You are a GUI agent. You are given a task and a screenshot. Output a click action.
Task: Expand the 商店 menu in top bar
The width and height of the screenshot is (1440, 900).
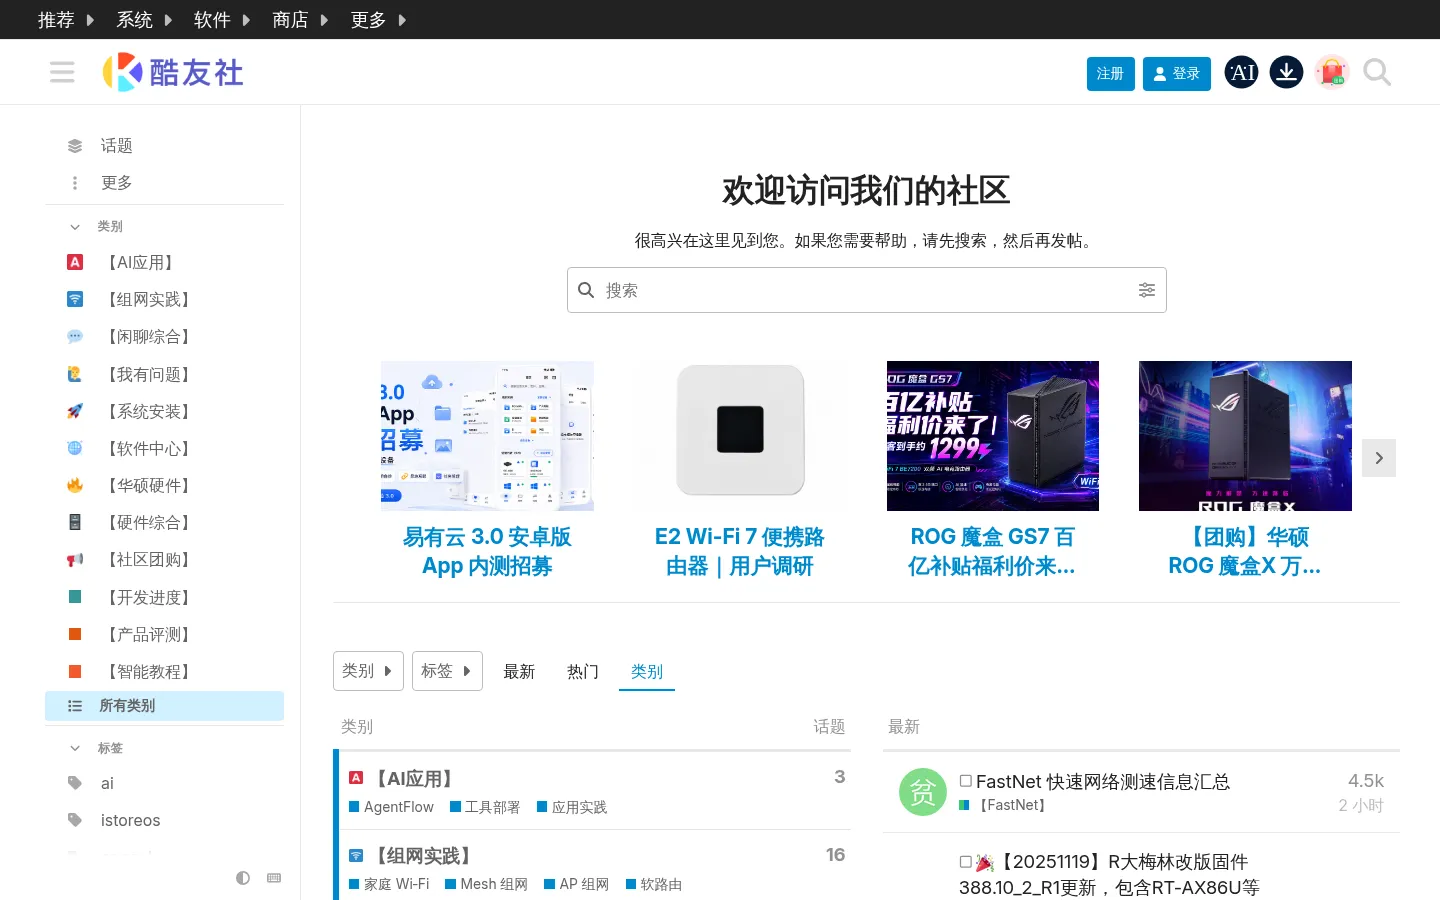click(300, 20)
